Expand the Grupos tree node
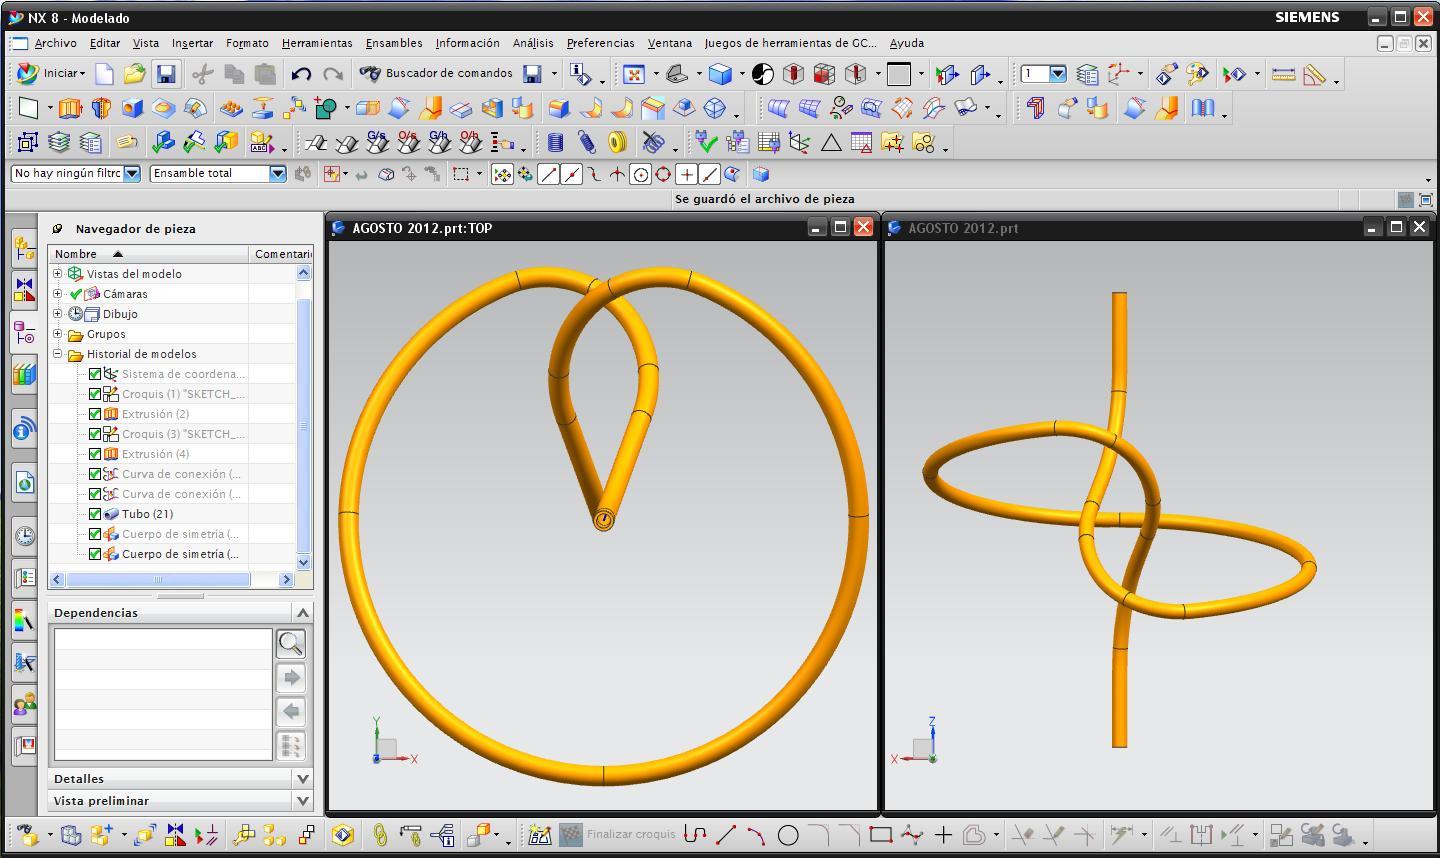The height and width of the screenshot is (858, 1440). (x=58, y=333)
